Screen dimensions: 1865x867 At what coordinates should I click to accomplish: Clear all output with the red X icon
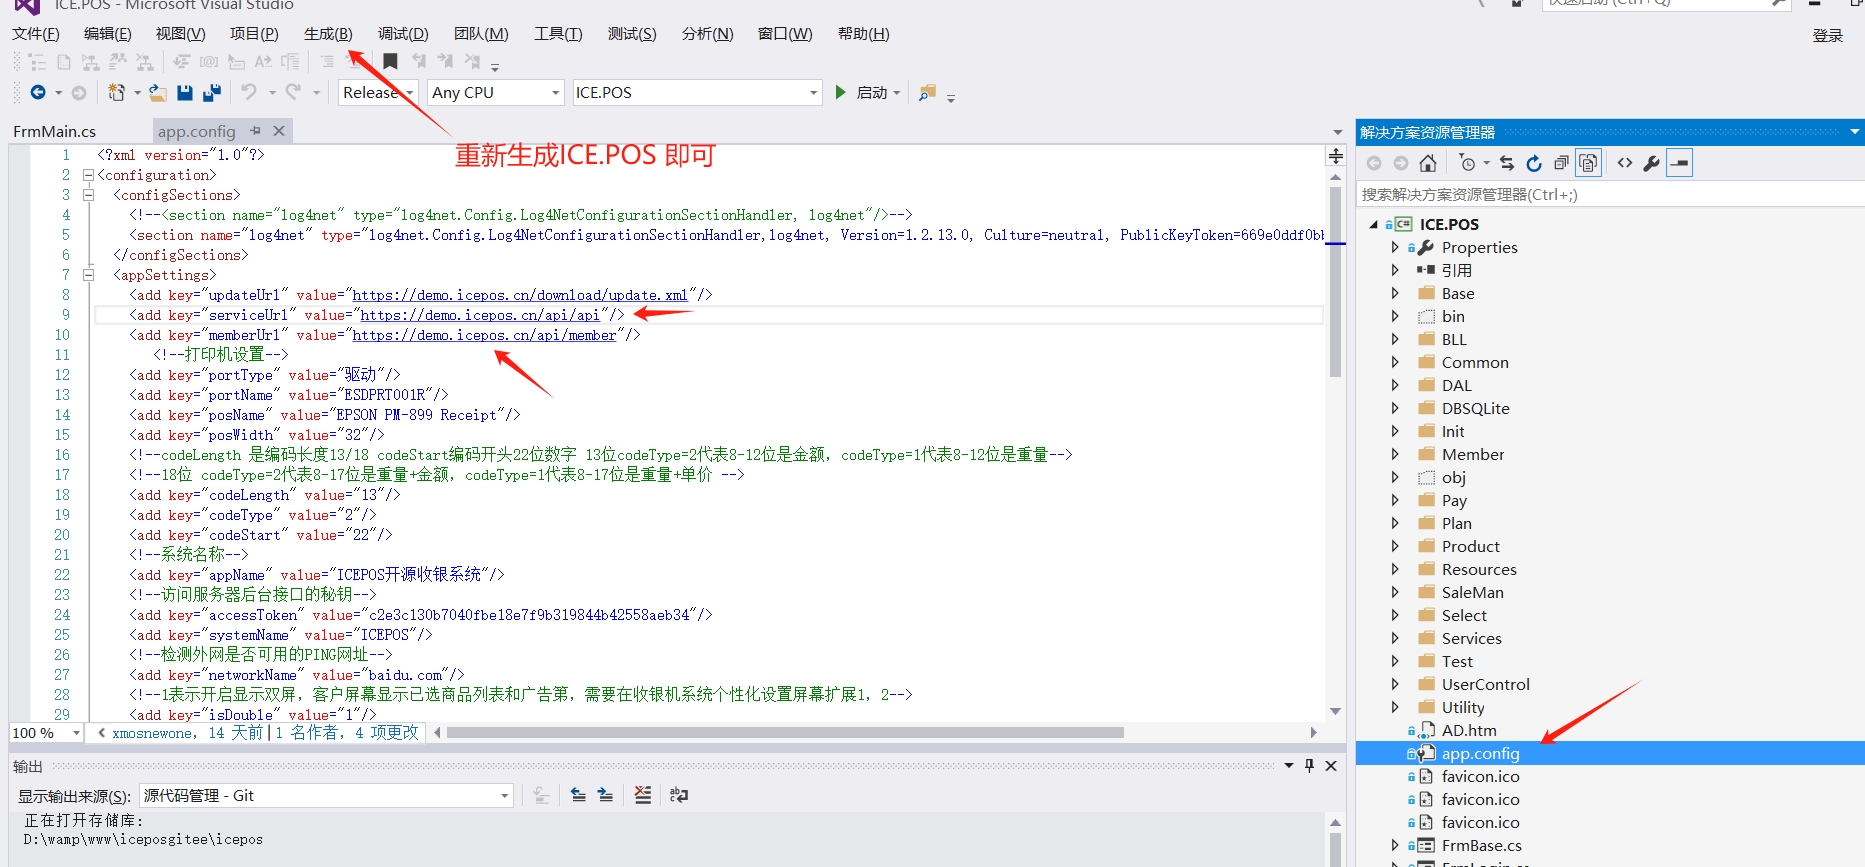[643, 795]
